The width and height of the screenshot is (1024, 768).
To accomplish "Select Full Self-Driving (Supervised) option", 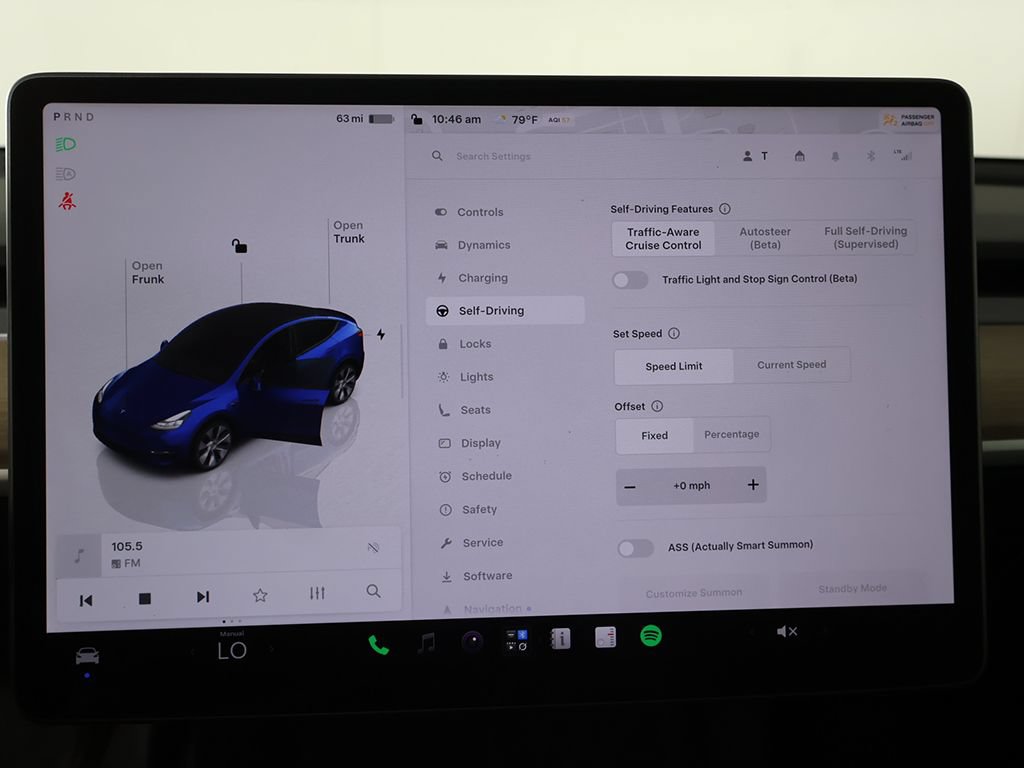I will pos(865,237).
